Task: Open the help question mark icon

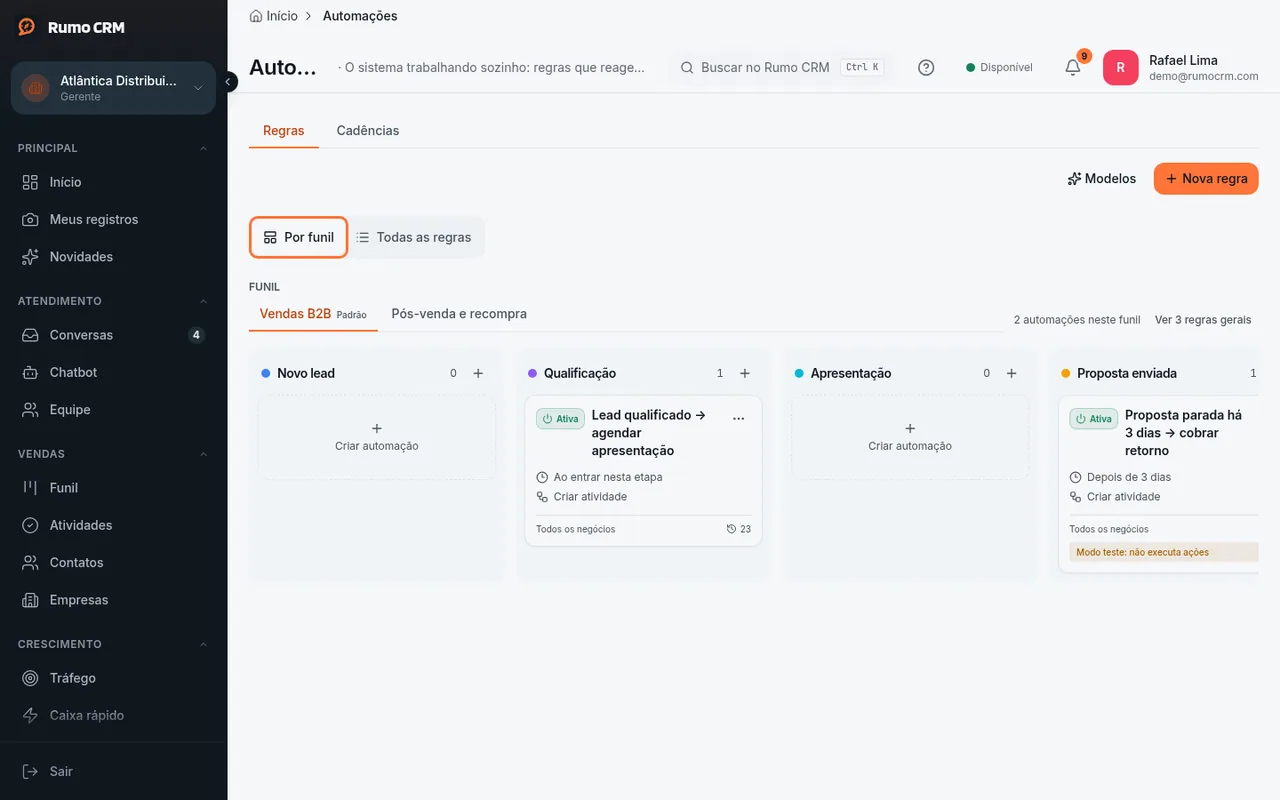Action: point(926,68)
